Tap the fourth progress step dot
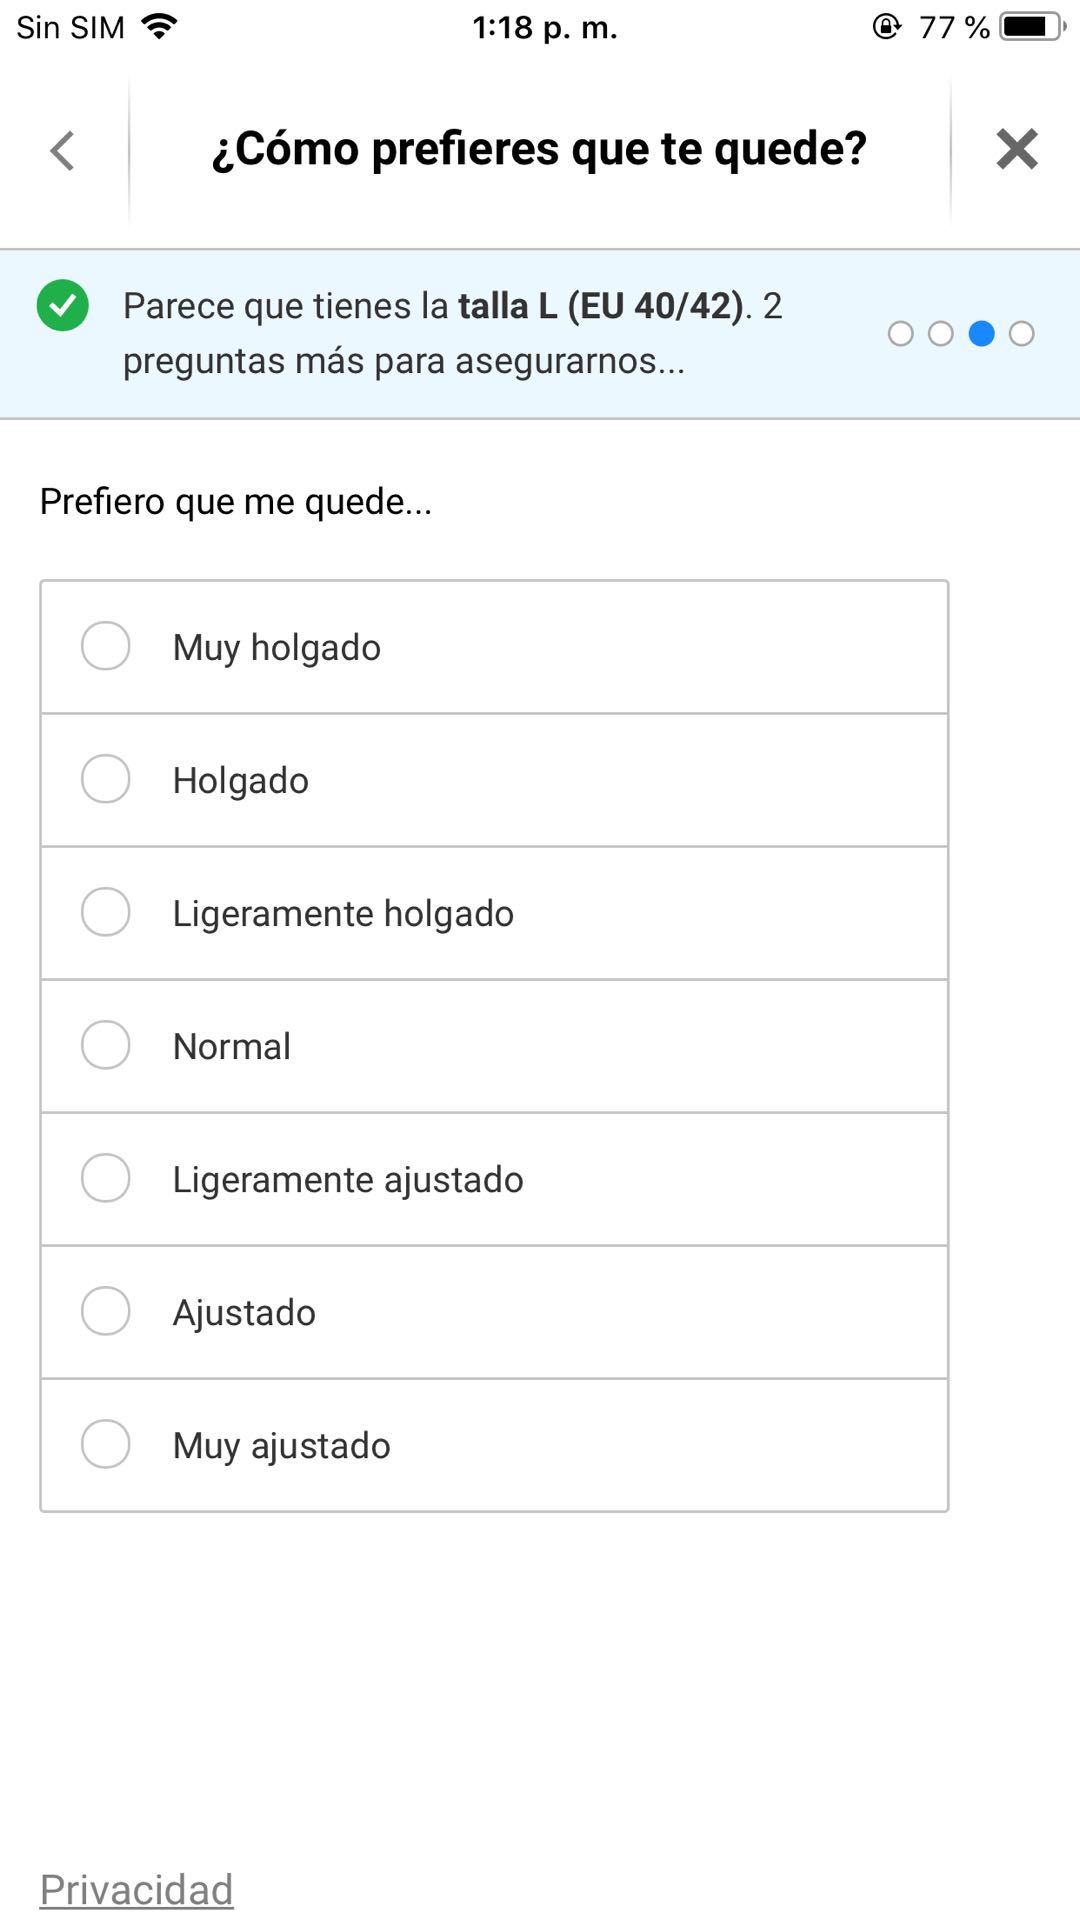This screenshot has height=1920, width=1080. [x=1022, y=334]
